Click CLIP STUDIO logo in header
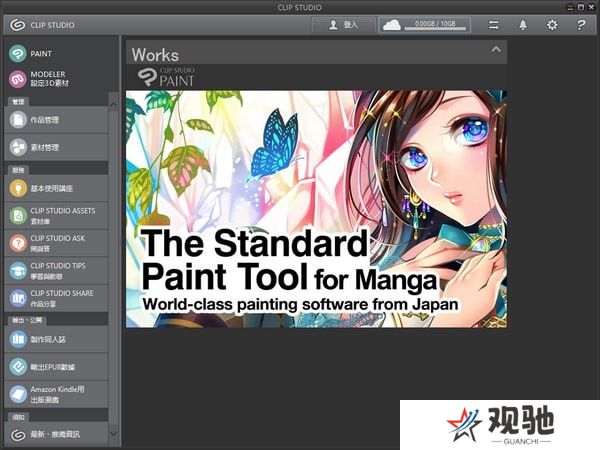 click(42, 25)
